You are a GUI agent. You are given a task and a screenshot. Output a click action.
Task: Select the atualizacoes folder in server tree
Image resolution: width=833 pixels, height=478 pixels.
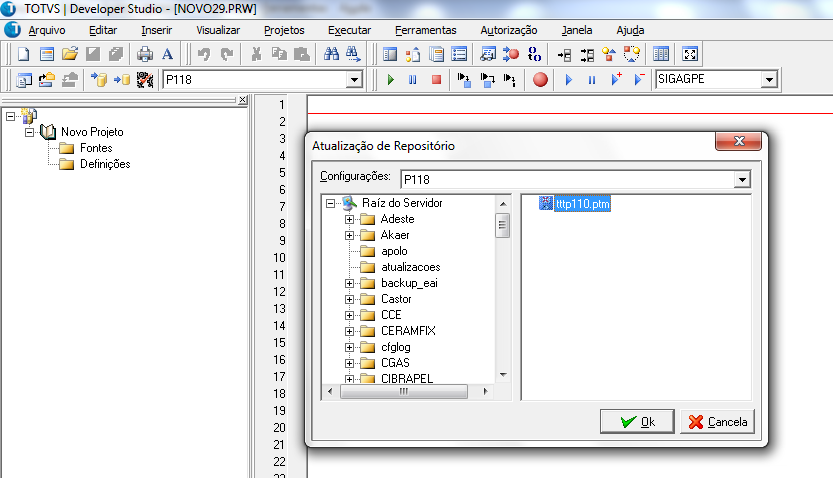pos(411,267)
